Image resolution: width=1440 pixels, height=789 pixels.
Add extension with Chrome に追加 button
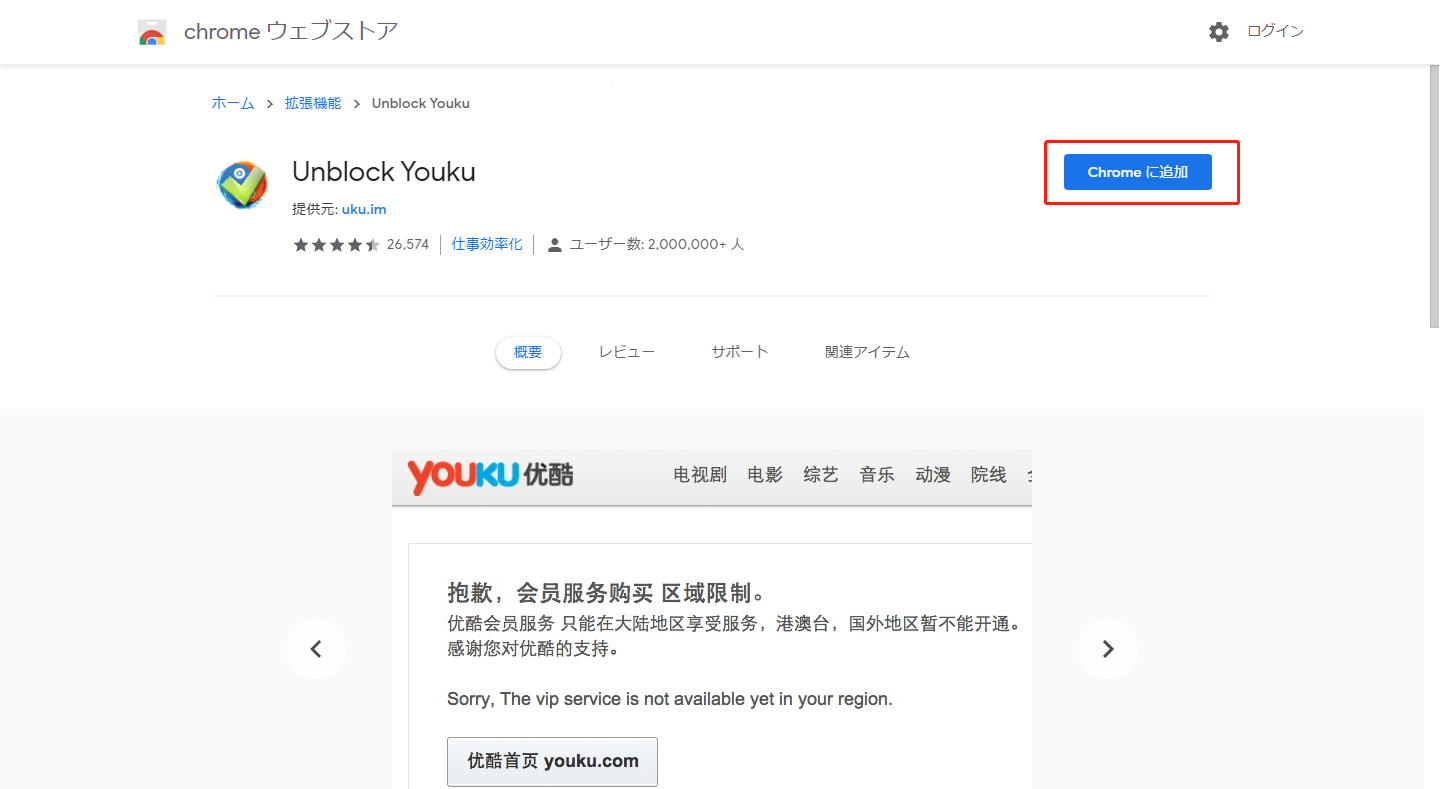pos(1137,172)
